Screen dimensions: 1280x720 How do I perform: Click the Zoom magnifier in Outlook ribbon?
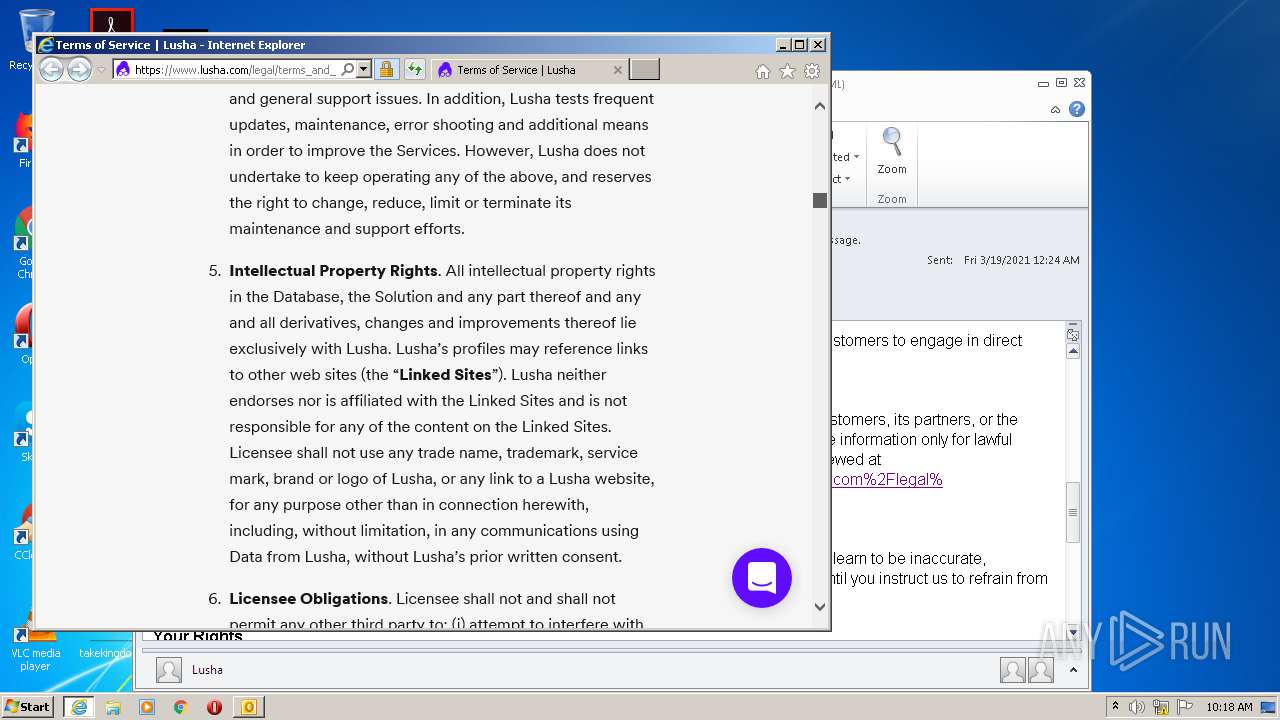click(892, 151)
